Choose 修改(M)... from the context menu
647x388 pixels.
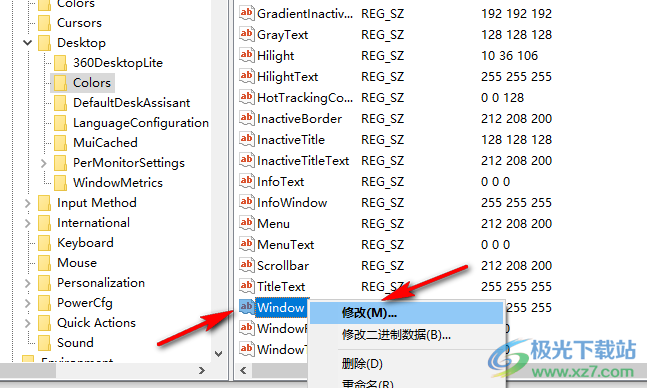click(406, 313)
